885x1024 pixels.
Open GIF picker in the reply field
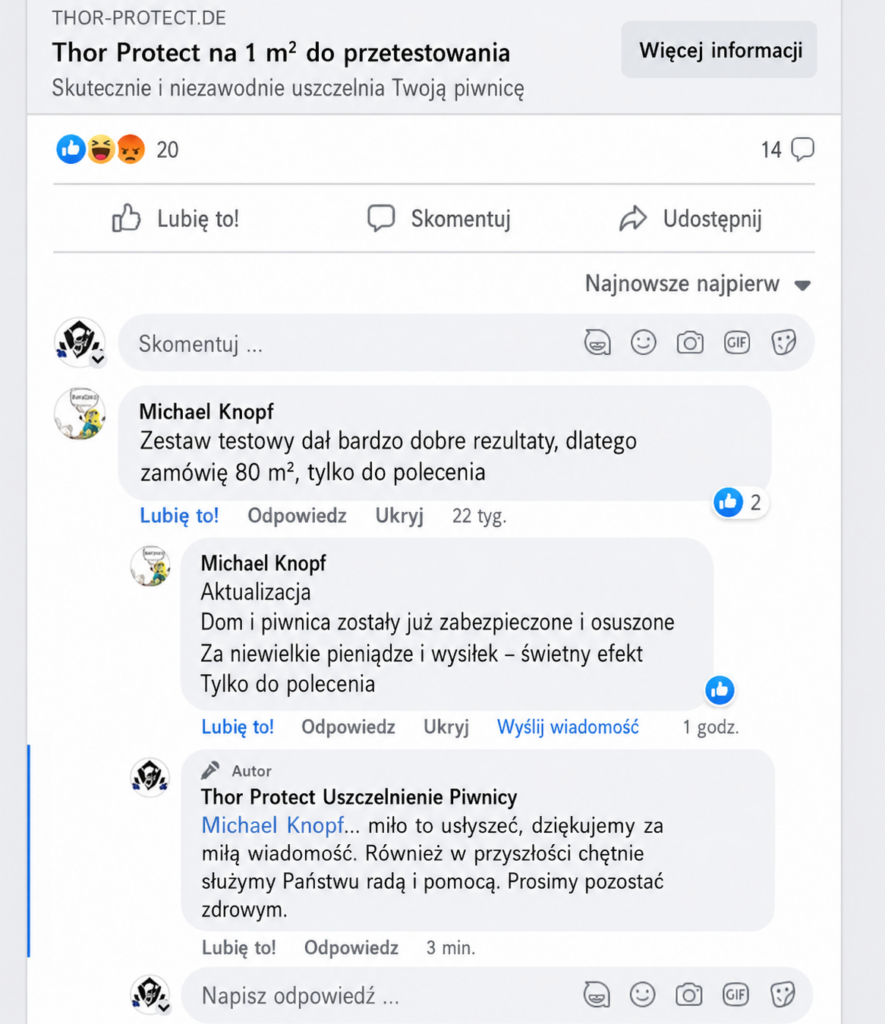click(735, 995)
